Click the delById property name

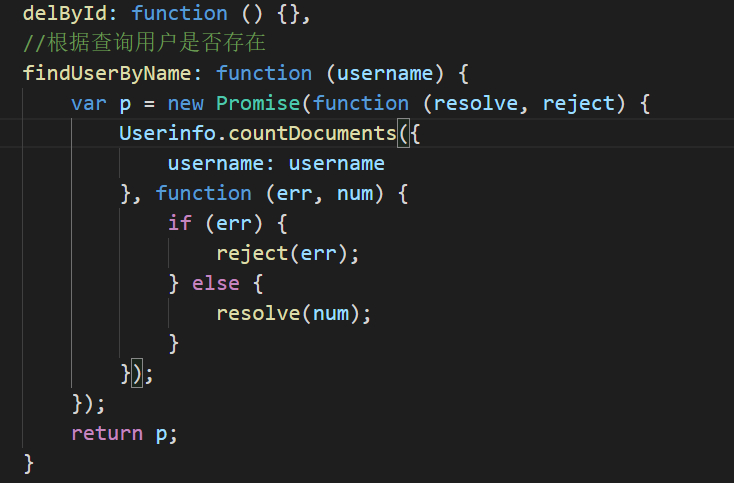[65, 14]
